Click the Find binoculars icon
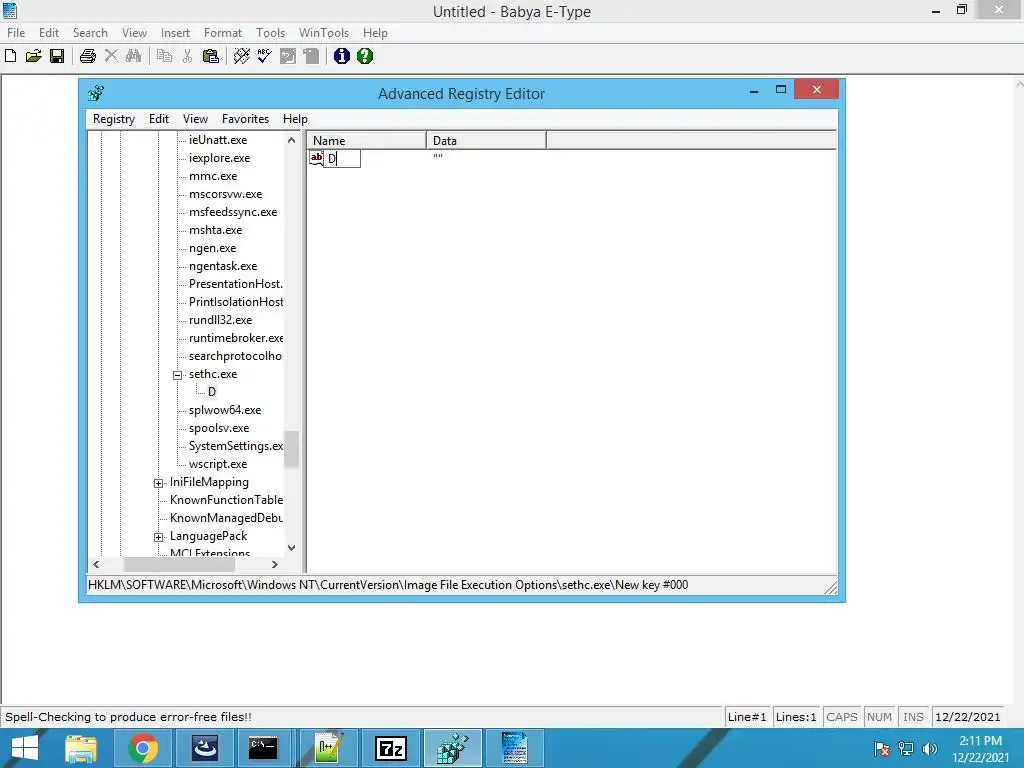The image size is (1024, 768). 133,56
